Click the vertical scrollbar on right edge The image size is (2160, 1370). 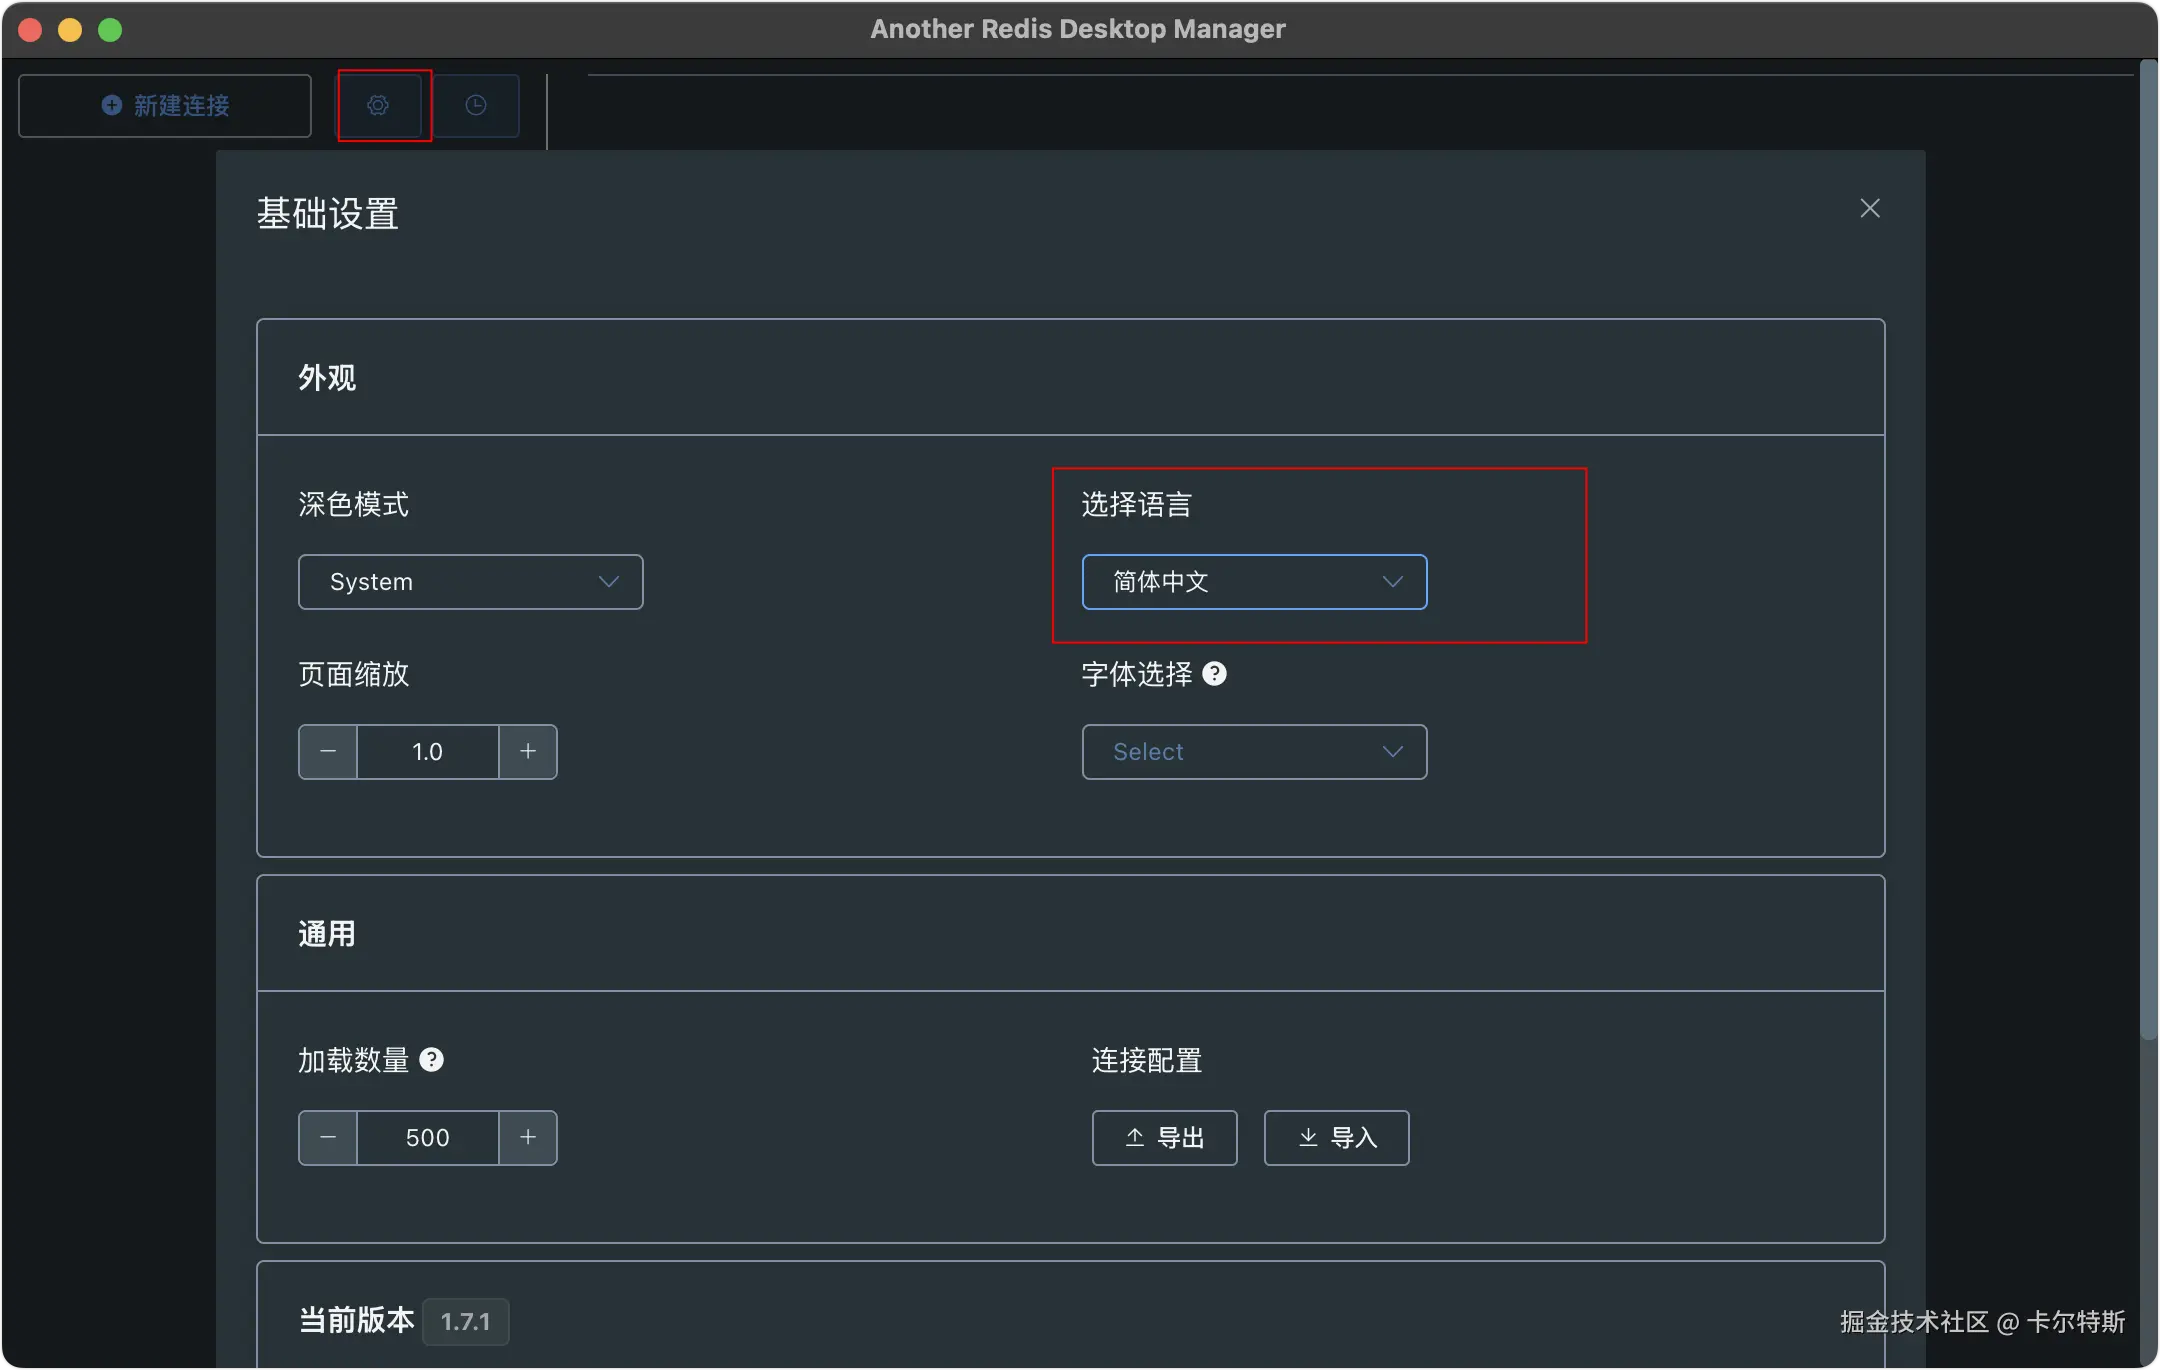tap(2148, 550)
